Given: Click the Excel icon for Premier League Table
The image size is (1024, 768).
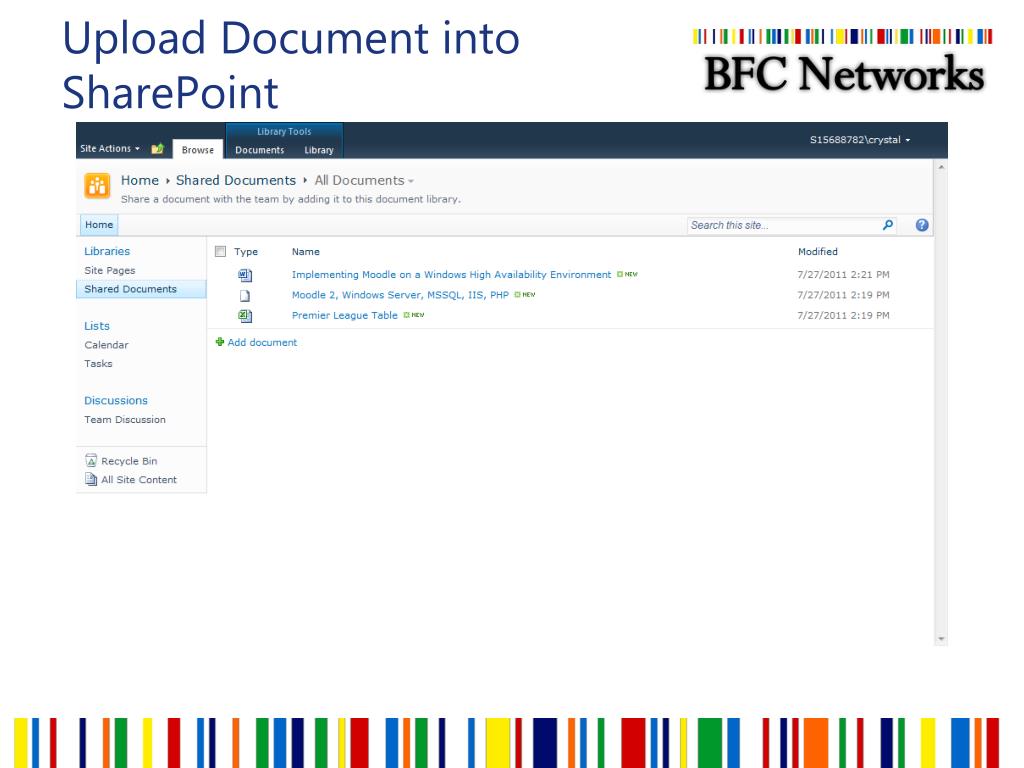Looking at the screenshot, I should coord(245,316).
